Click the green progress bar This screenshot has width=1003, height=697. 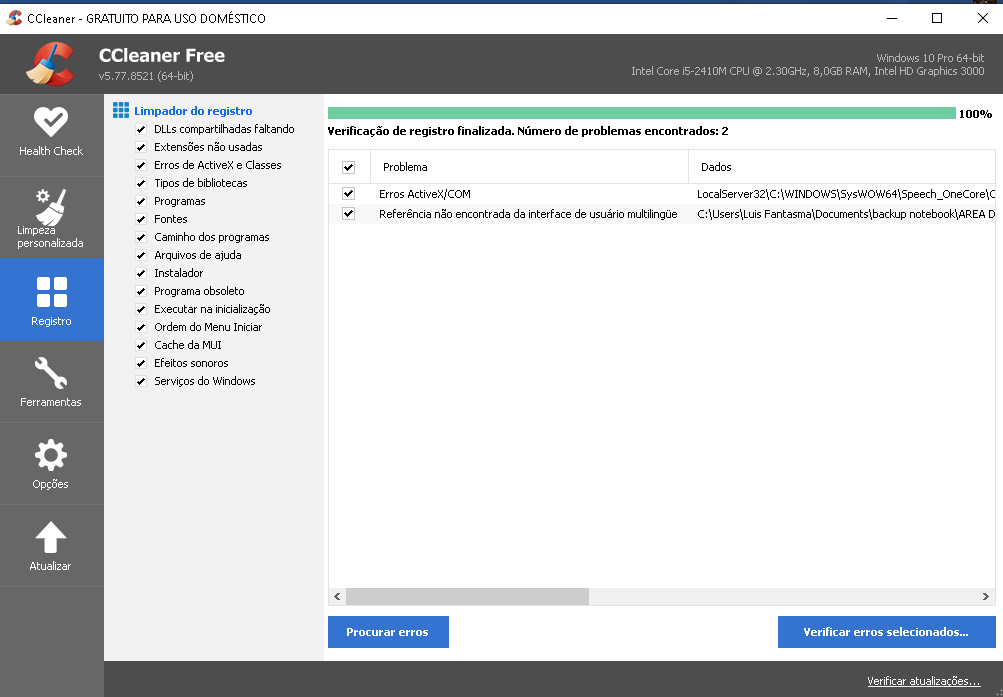[x=641, y=113]
